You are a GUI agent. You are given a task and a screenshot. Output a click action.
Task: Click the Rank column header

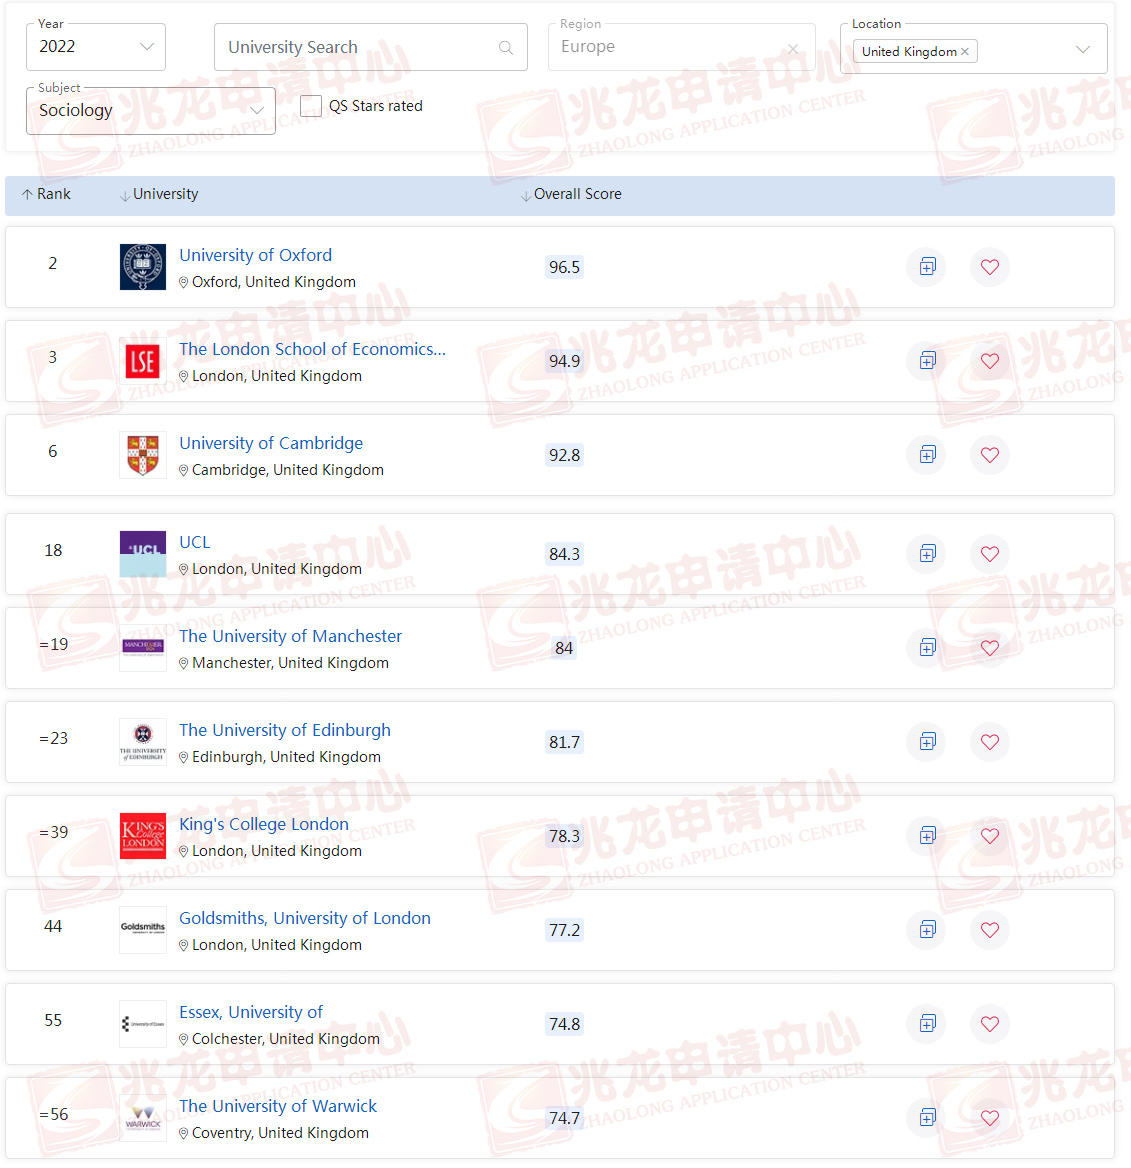[54, 194]
